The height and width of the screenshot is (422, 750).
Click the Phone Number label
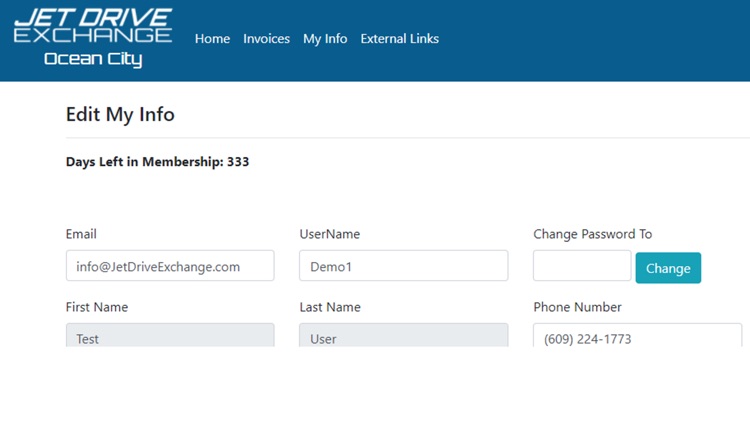tap(577, 307)
